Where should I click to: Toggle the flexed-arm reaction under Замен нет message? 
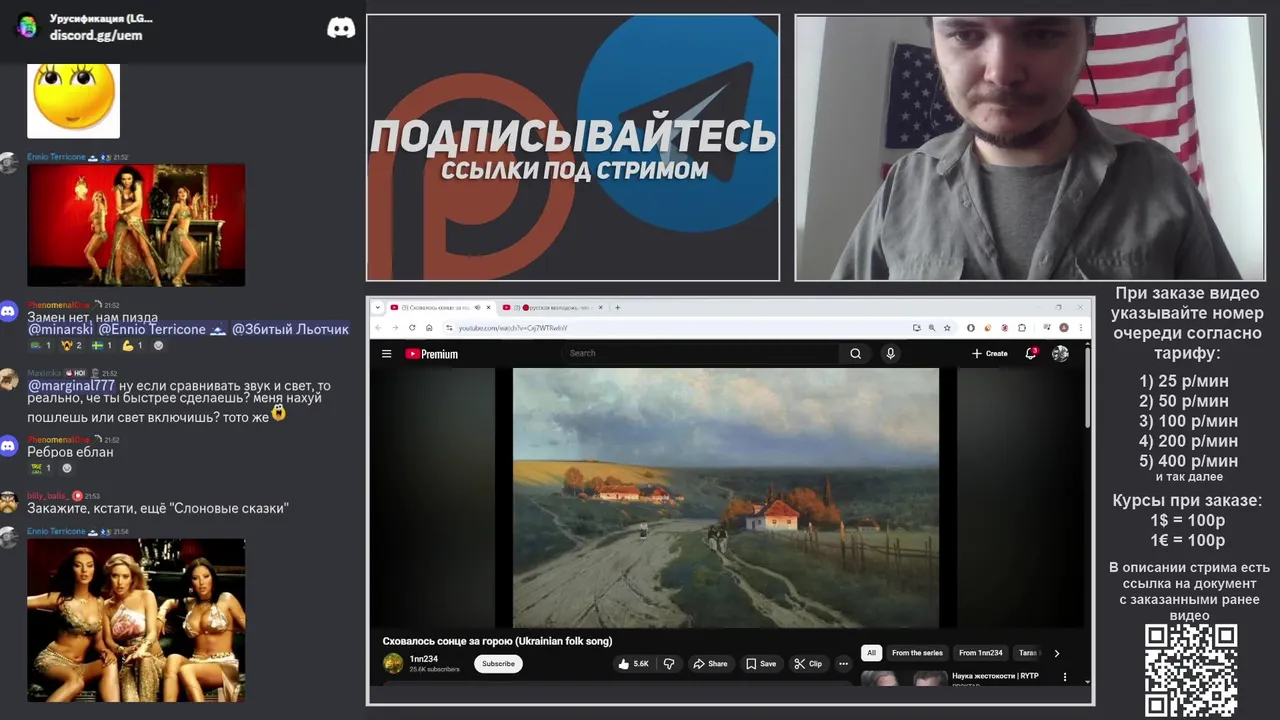pyautogui.click(x=131, y=345)
